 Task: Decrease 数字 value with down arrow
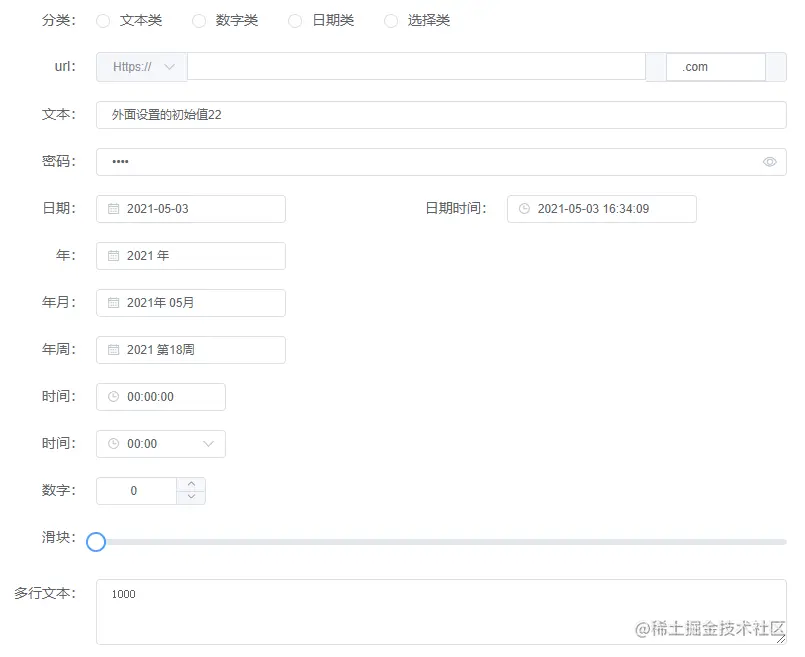(191, 497)
